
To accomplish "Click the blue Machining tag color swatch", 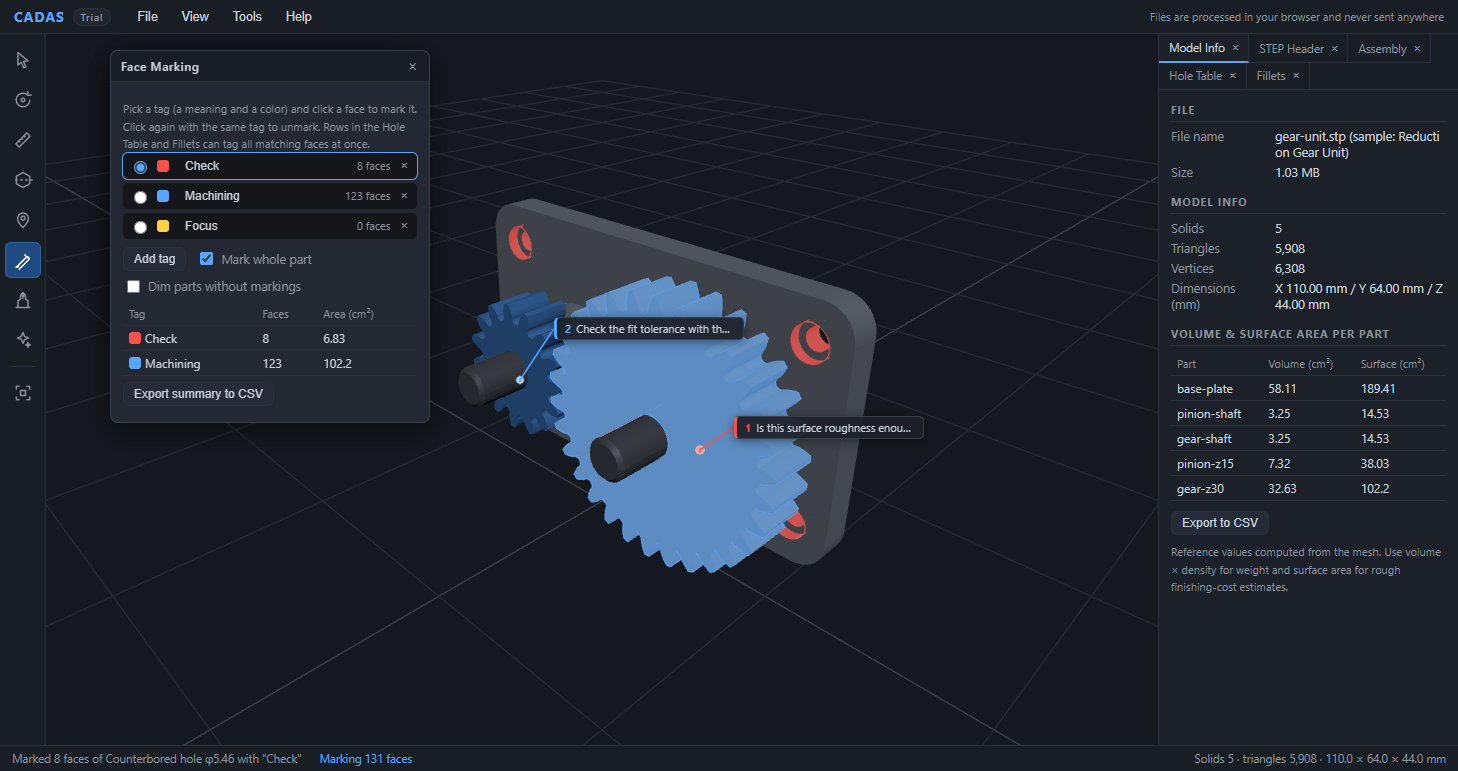I will (163, 196).
